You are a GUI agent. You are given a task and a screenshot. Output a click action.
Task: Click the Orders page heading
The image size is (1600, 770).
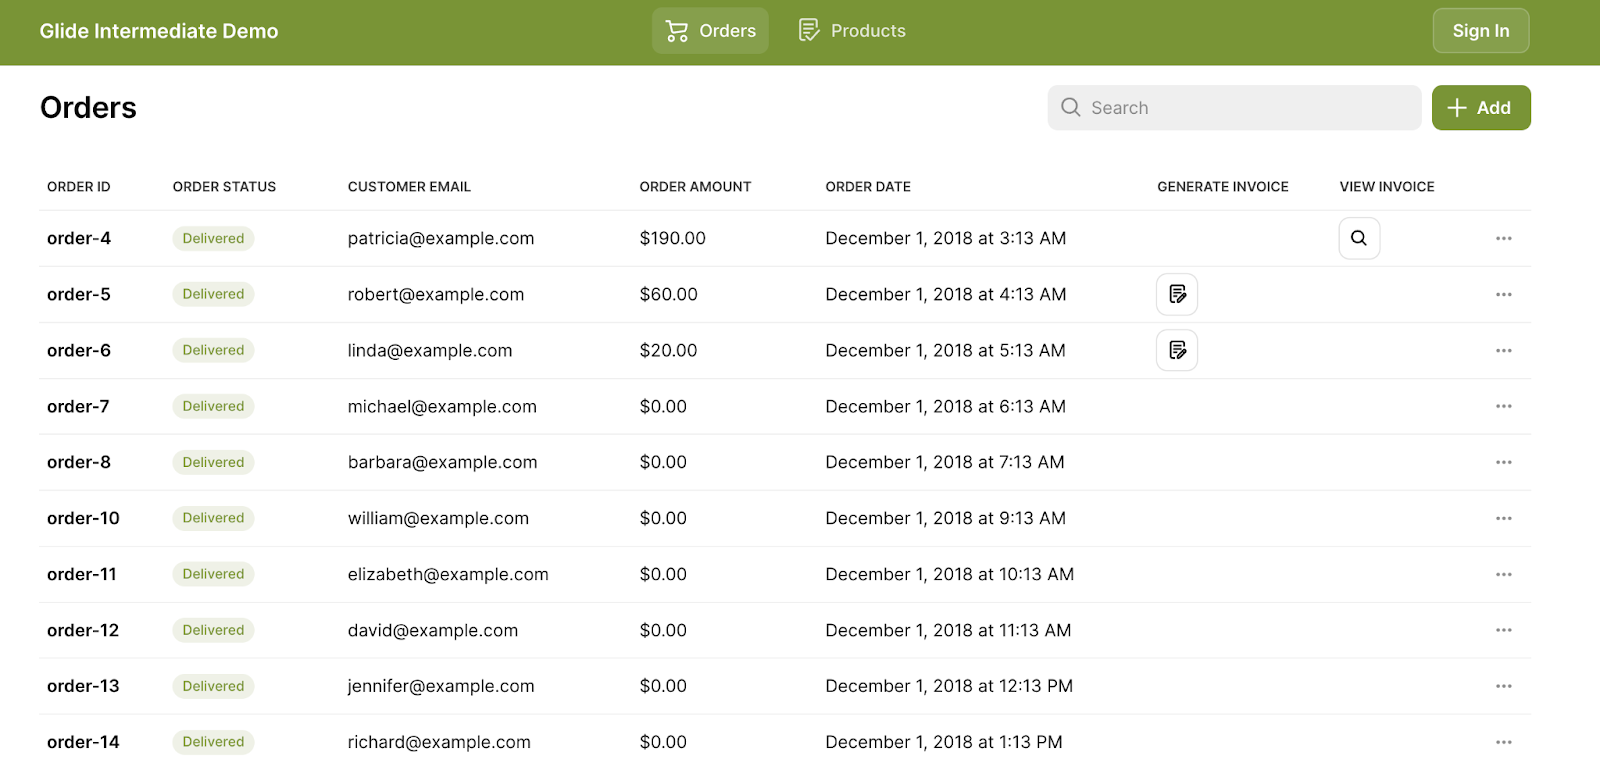point(88,108)
